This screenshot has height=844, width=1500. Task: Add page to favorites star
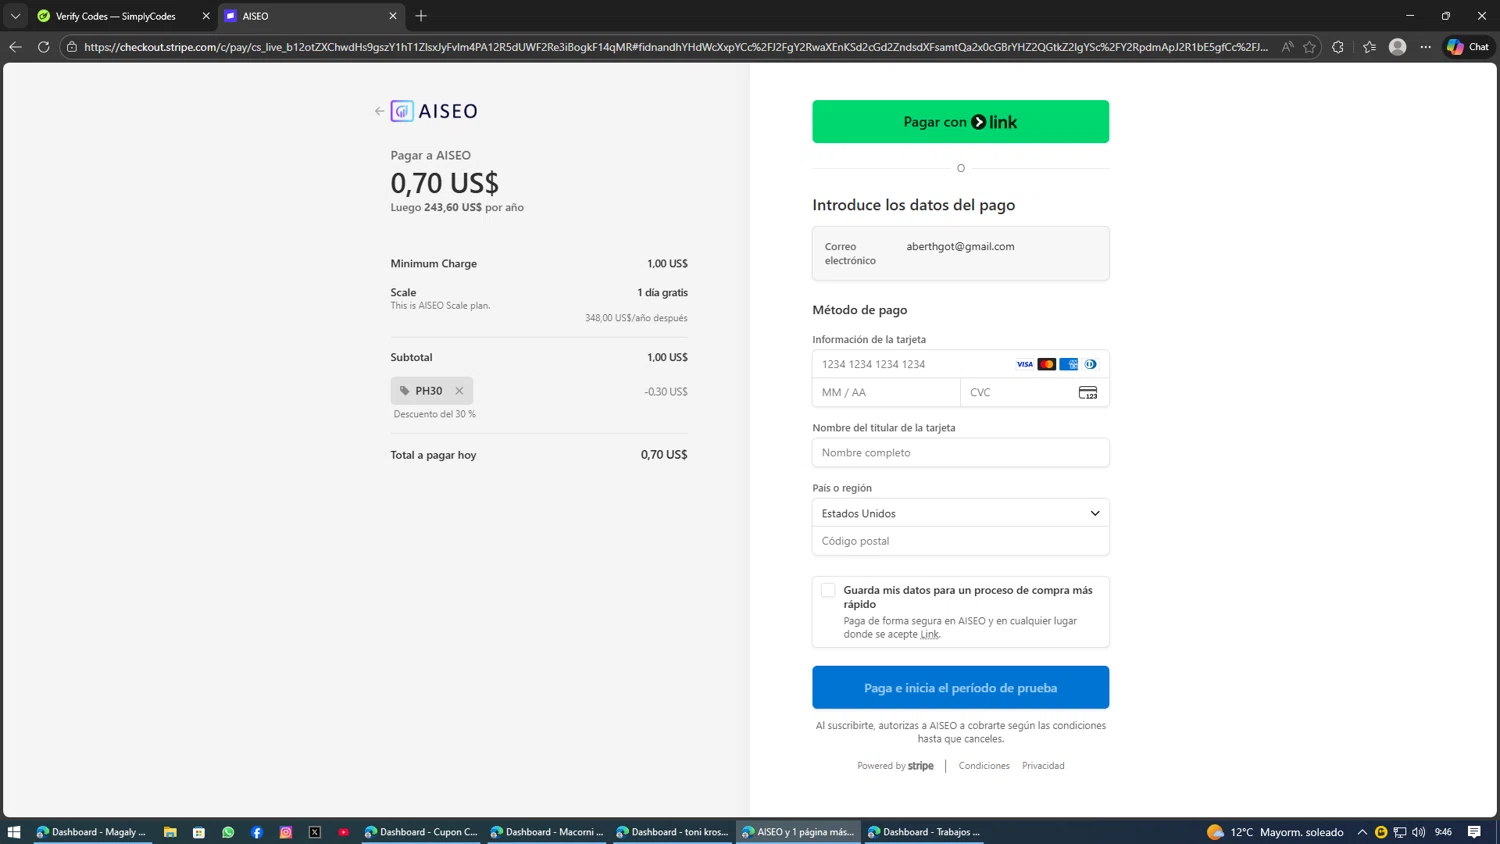(x=1309, y=47)
